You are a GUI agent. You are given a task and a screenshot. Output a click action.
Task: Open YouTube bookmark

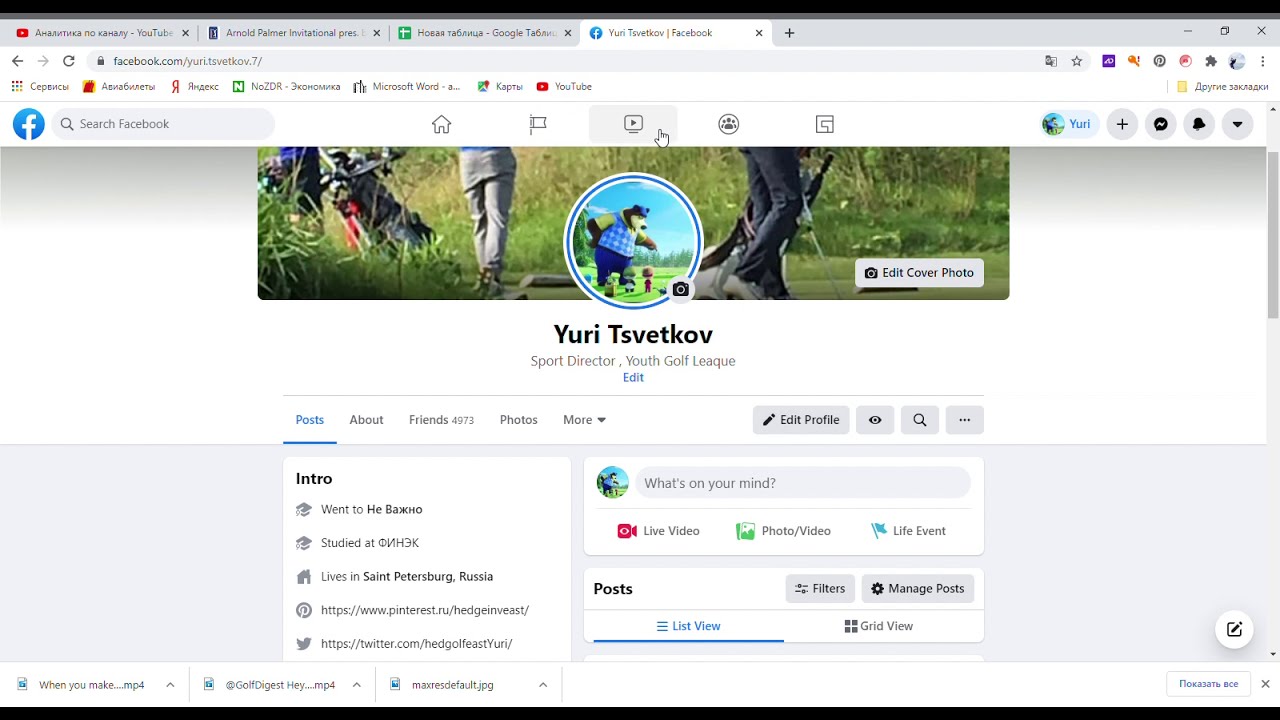pyautogui.click(x=565, y=87)
